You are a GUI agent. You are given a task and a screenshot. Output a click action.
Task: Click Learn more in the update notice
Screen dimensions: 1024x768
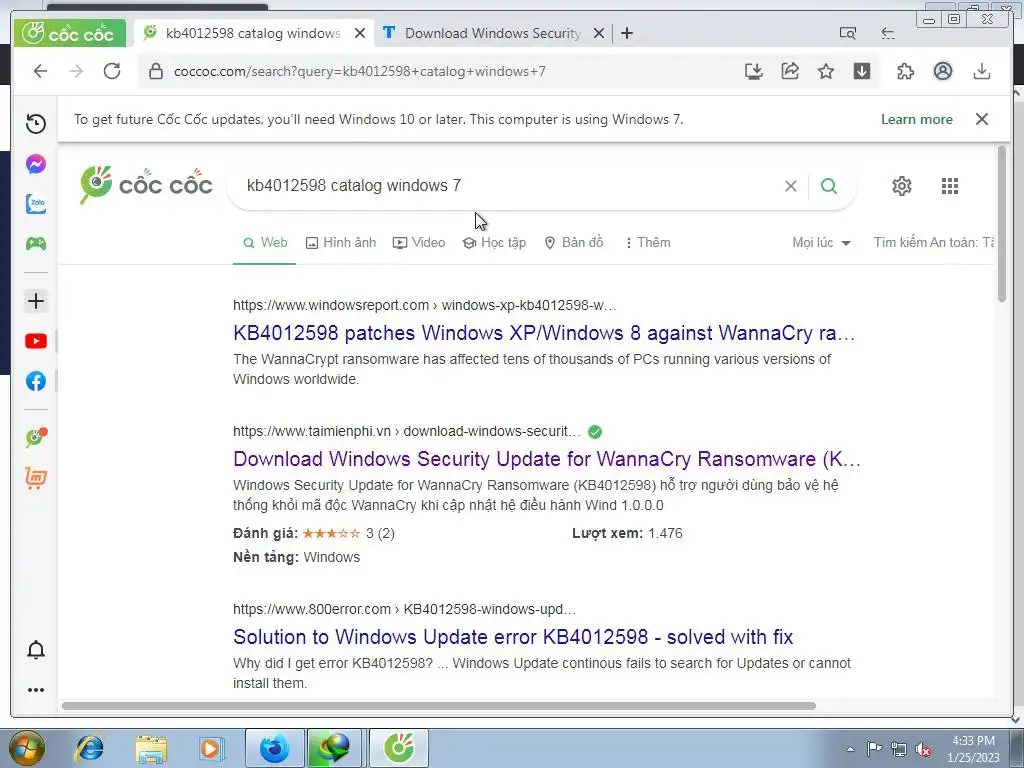tap(917, 120)
